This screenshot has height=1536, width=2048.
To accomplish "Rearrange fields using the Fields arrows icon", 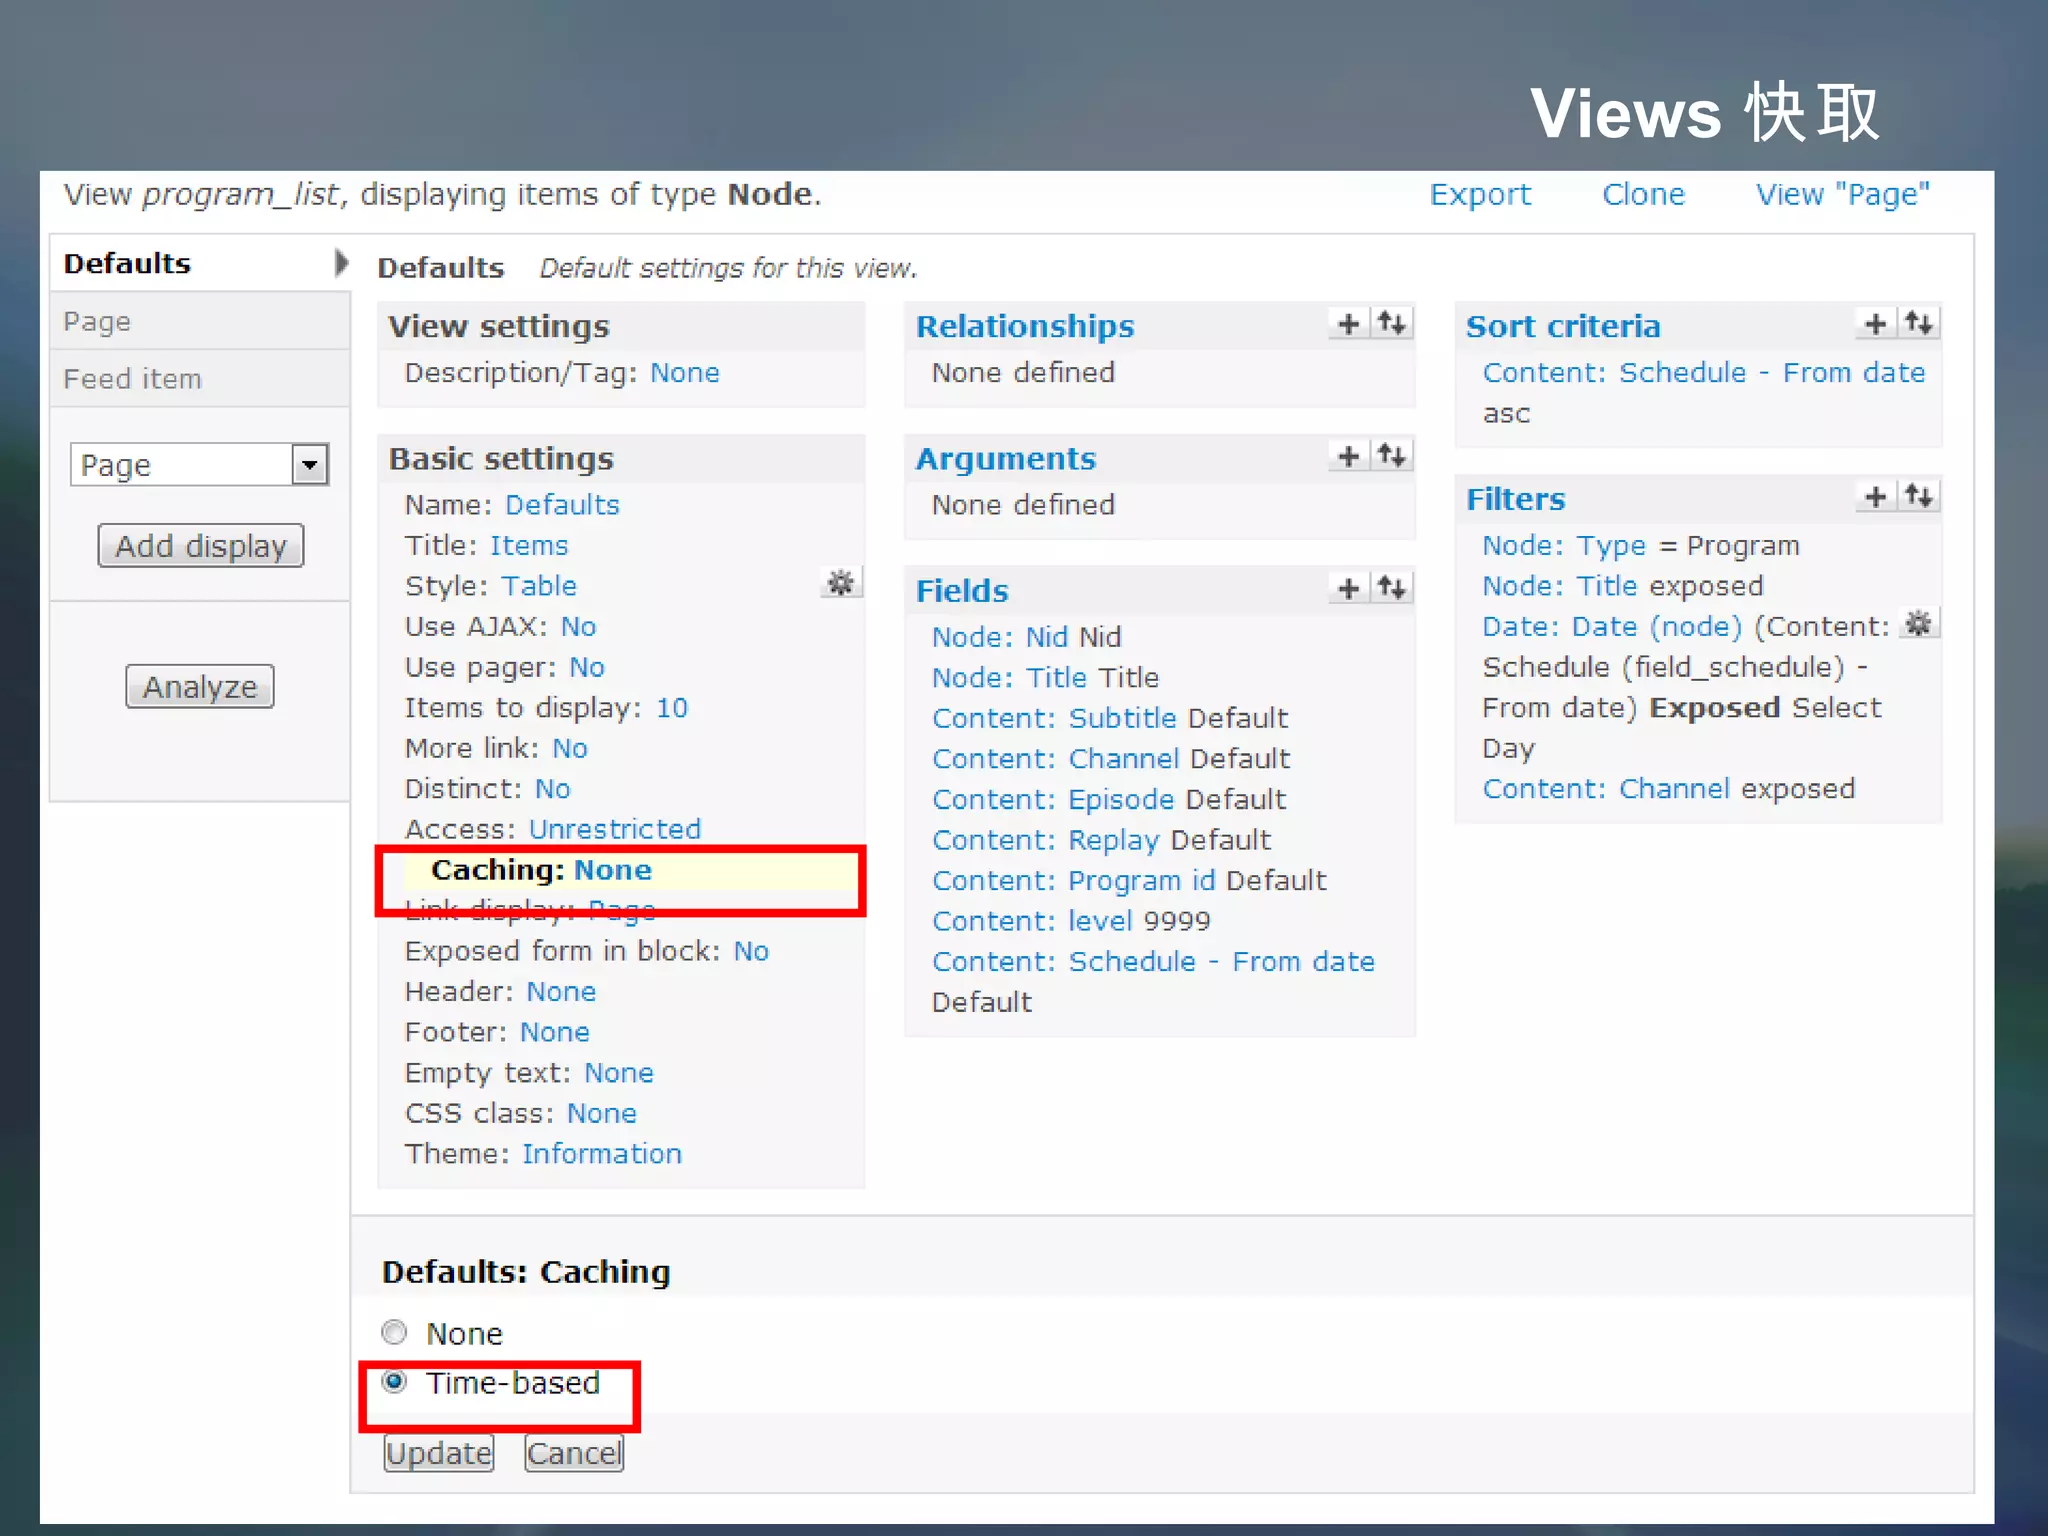I will (x=1392, y=588).
